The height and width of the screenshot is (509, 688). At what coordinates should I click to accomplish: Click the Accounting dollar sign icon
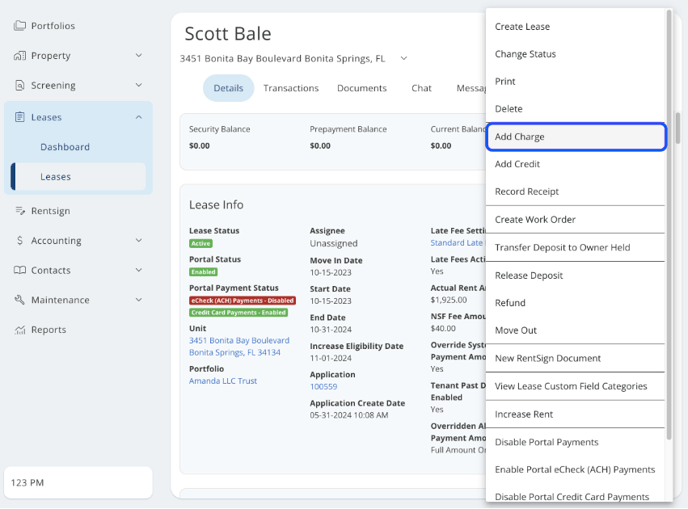click(x=20, y=241)
